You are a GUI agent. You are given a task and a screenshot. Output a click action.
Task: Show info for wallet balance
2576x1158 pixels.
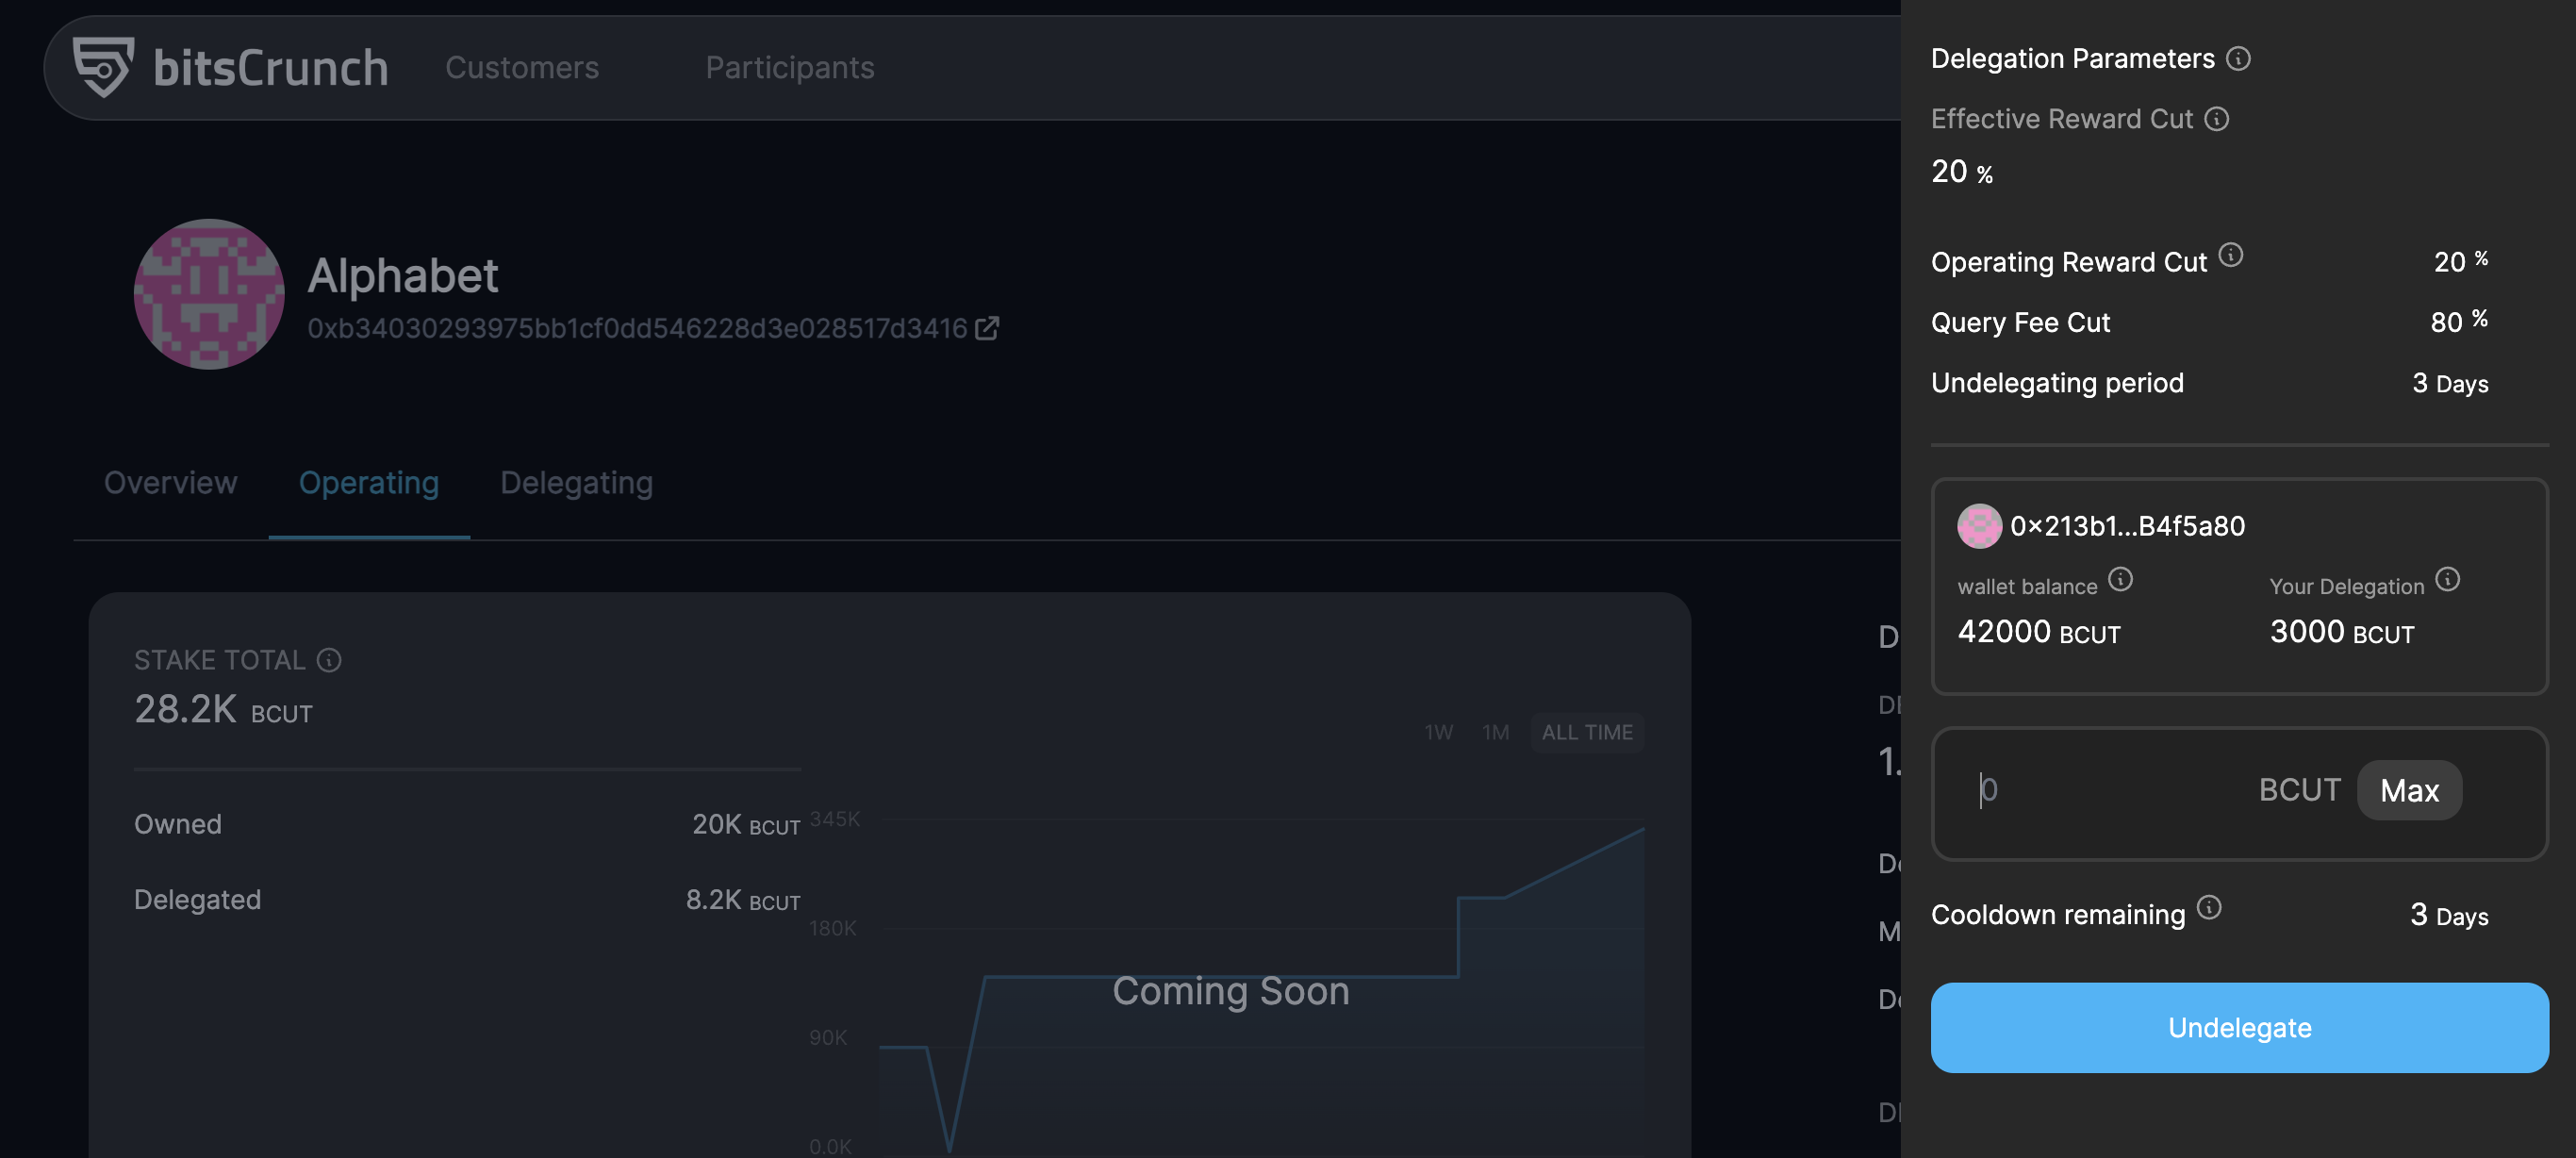tap(2120, 579)
